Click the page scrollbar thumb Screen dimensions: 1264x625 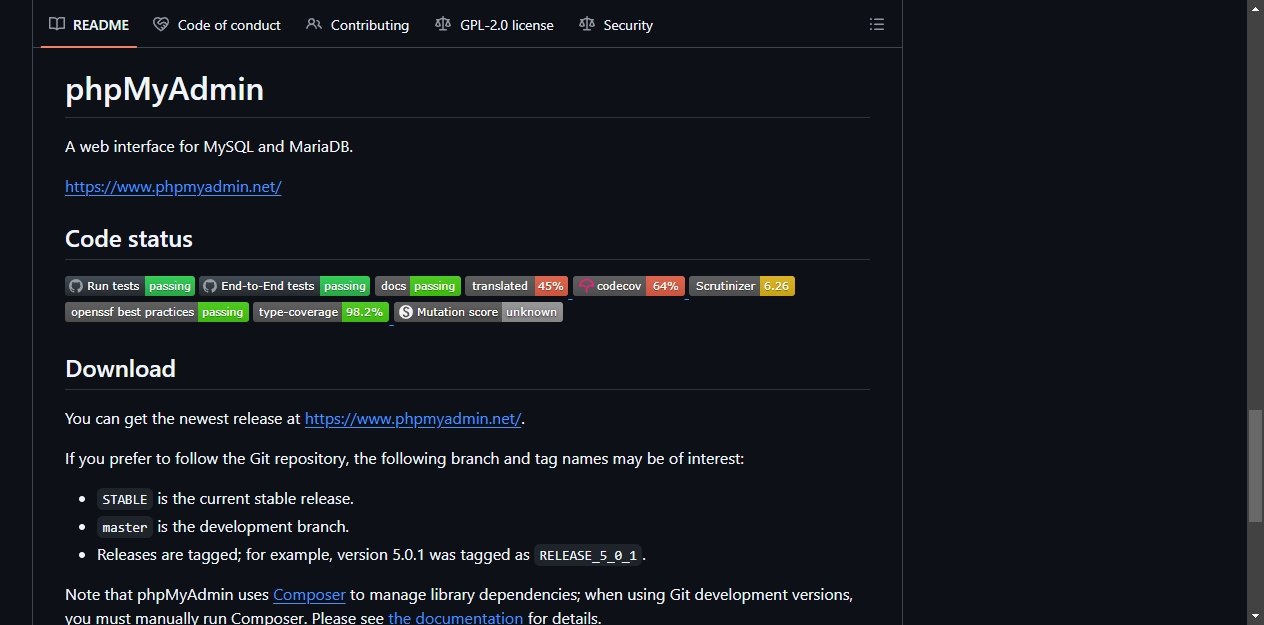[x=1256, y=466]
